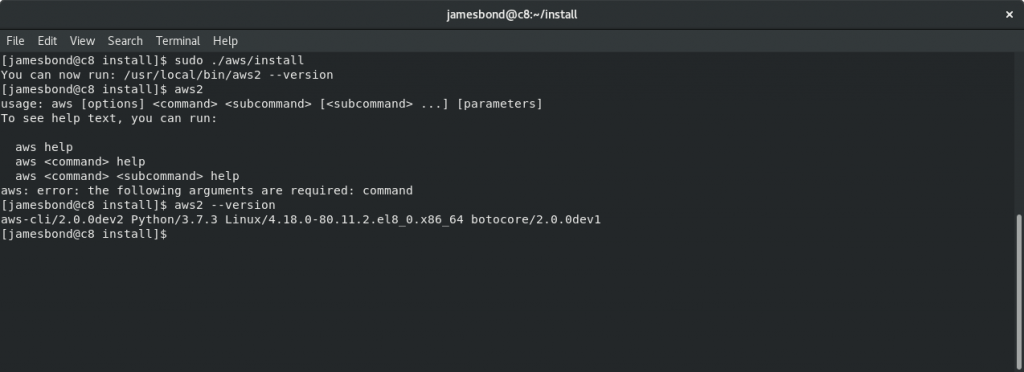The width and height of the screenshot is (1024, 372).
Task: Click the 'aws help' line
Action: click(44, 147)
